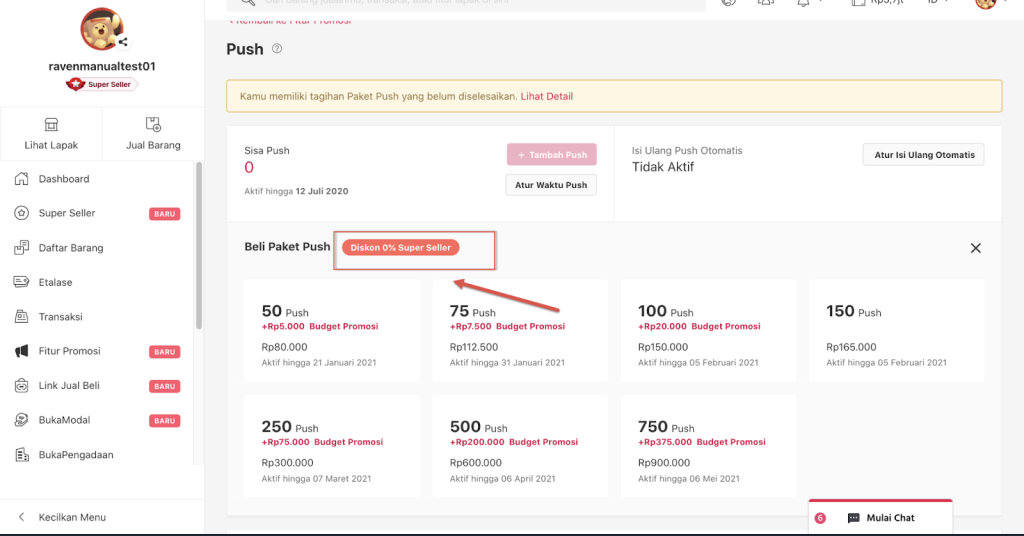Click the BARU badge next to Fitur Promosi
The image size is (1024, 536).
click(x=165, y=352)
